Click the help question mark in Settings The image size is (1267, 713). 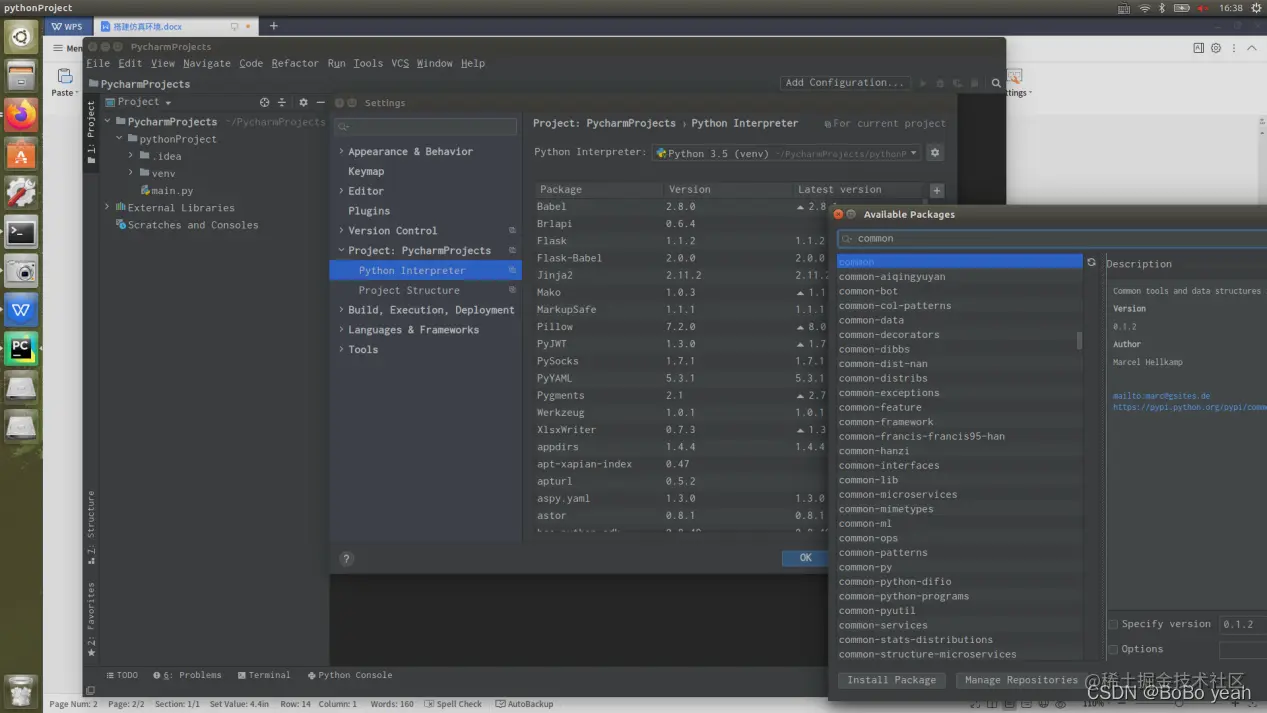click(x=346, y=559)
